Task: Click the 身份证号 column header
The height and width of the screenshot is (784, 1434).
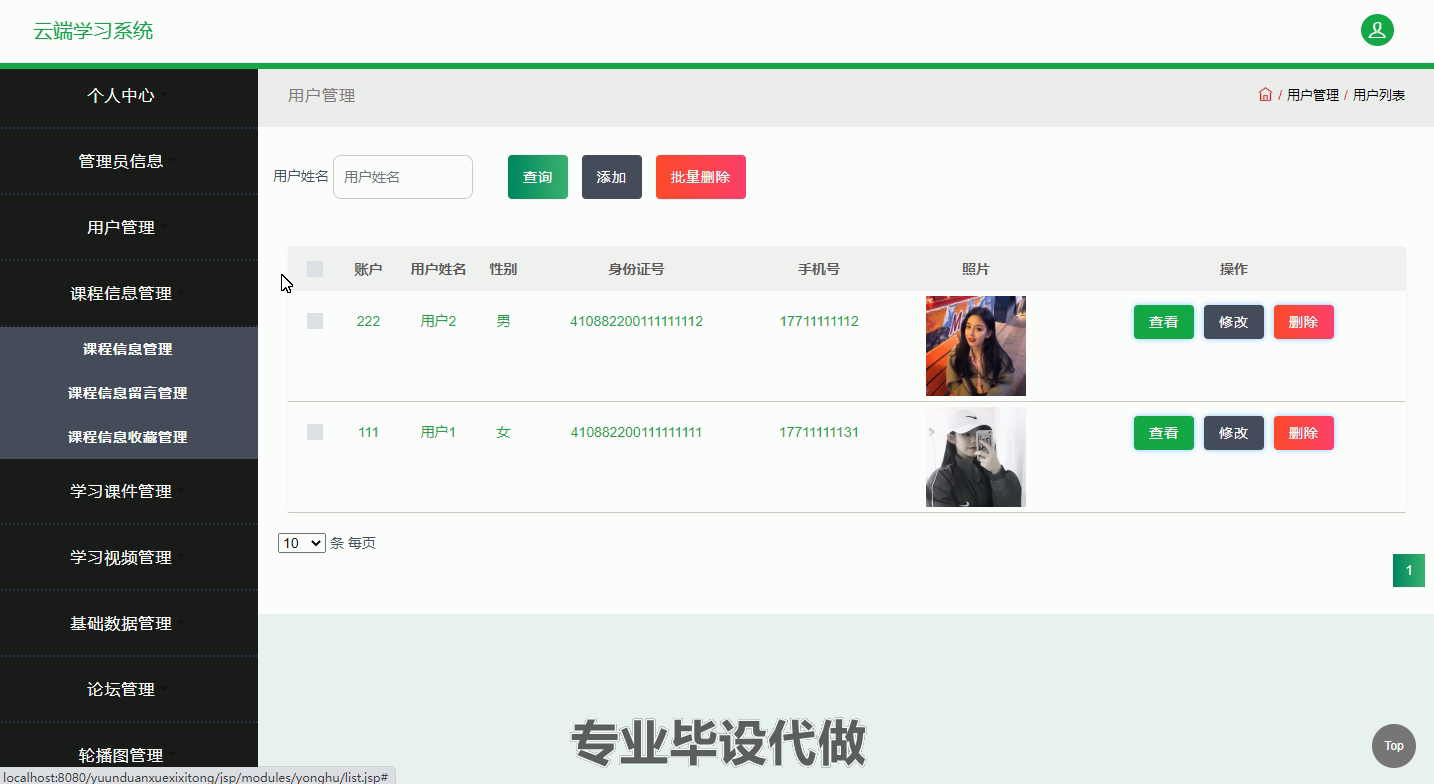Action: point(636,269)
